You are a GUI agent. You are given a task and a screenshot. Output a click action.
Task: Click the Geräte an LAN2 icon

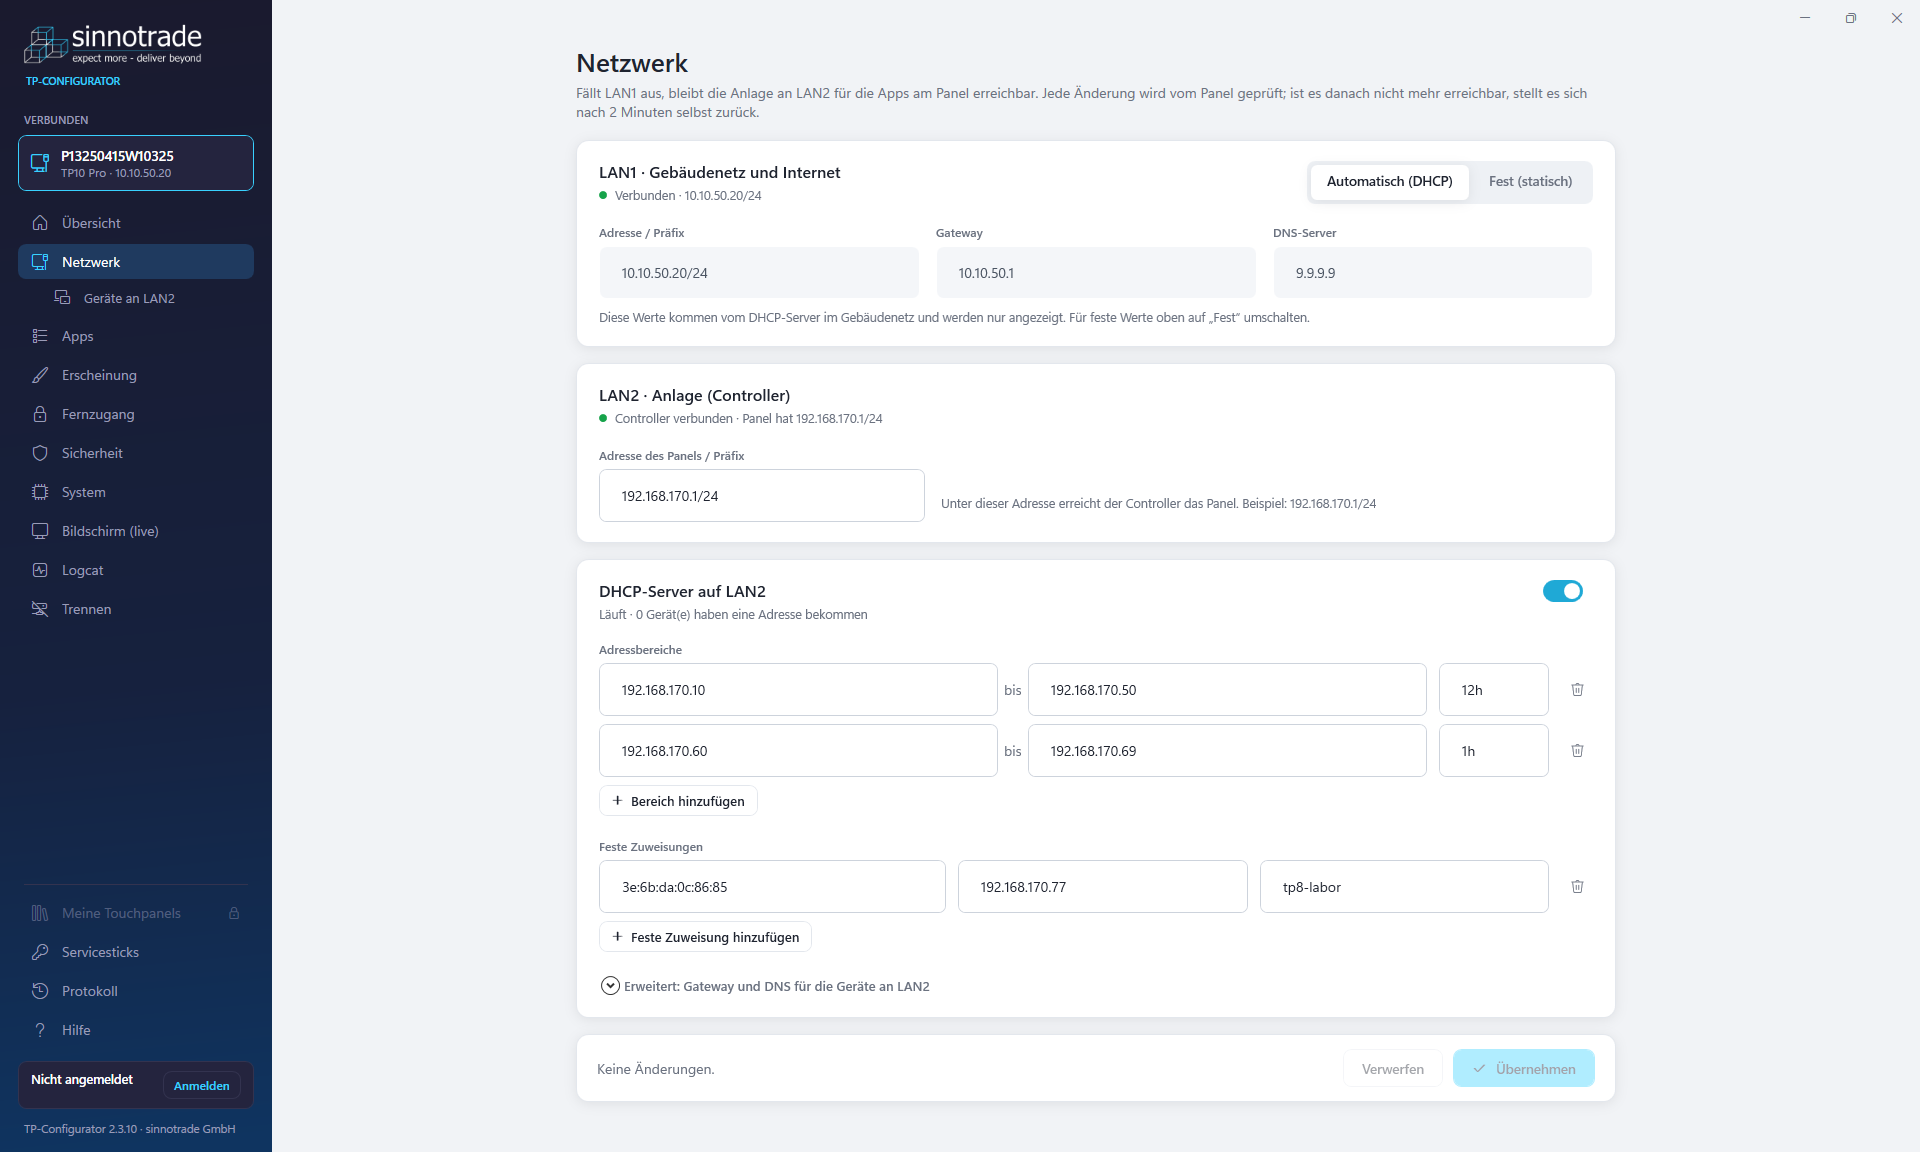[x=62, y=298]
